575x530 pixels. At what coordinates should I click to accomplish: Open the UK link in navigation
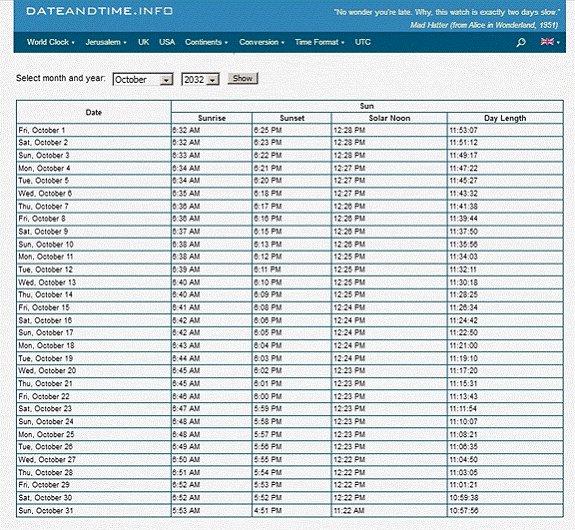pos(143,42)
